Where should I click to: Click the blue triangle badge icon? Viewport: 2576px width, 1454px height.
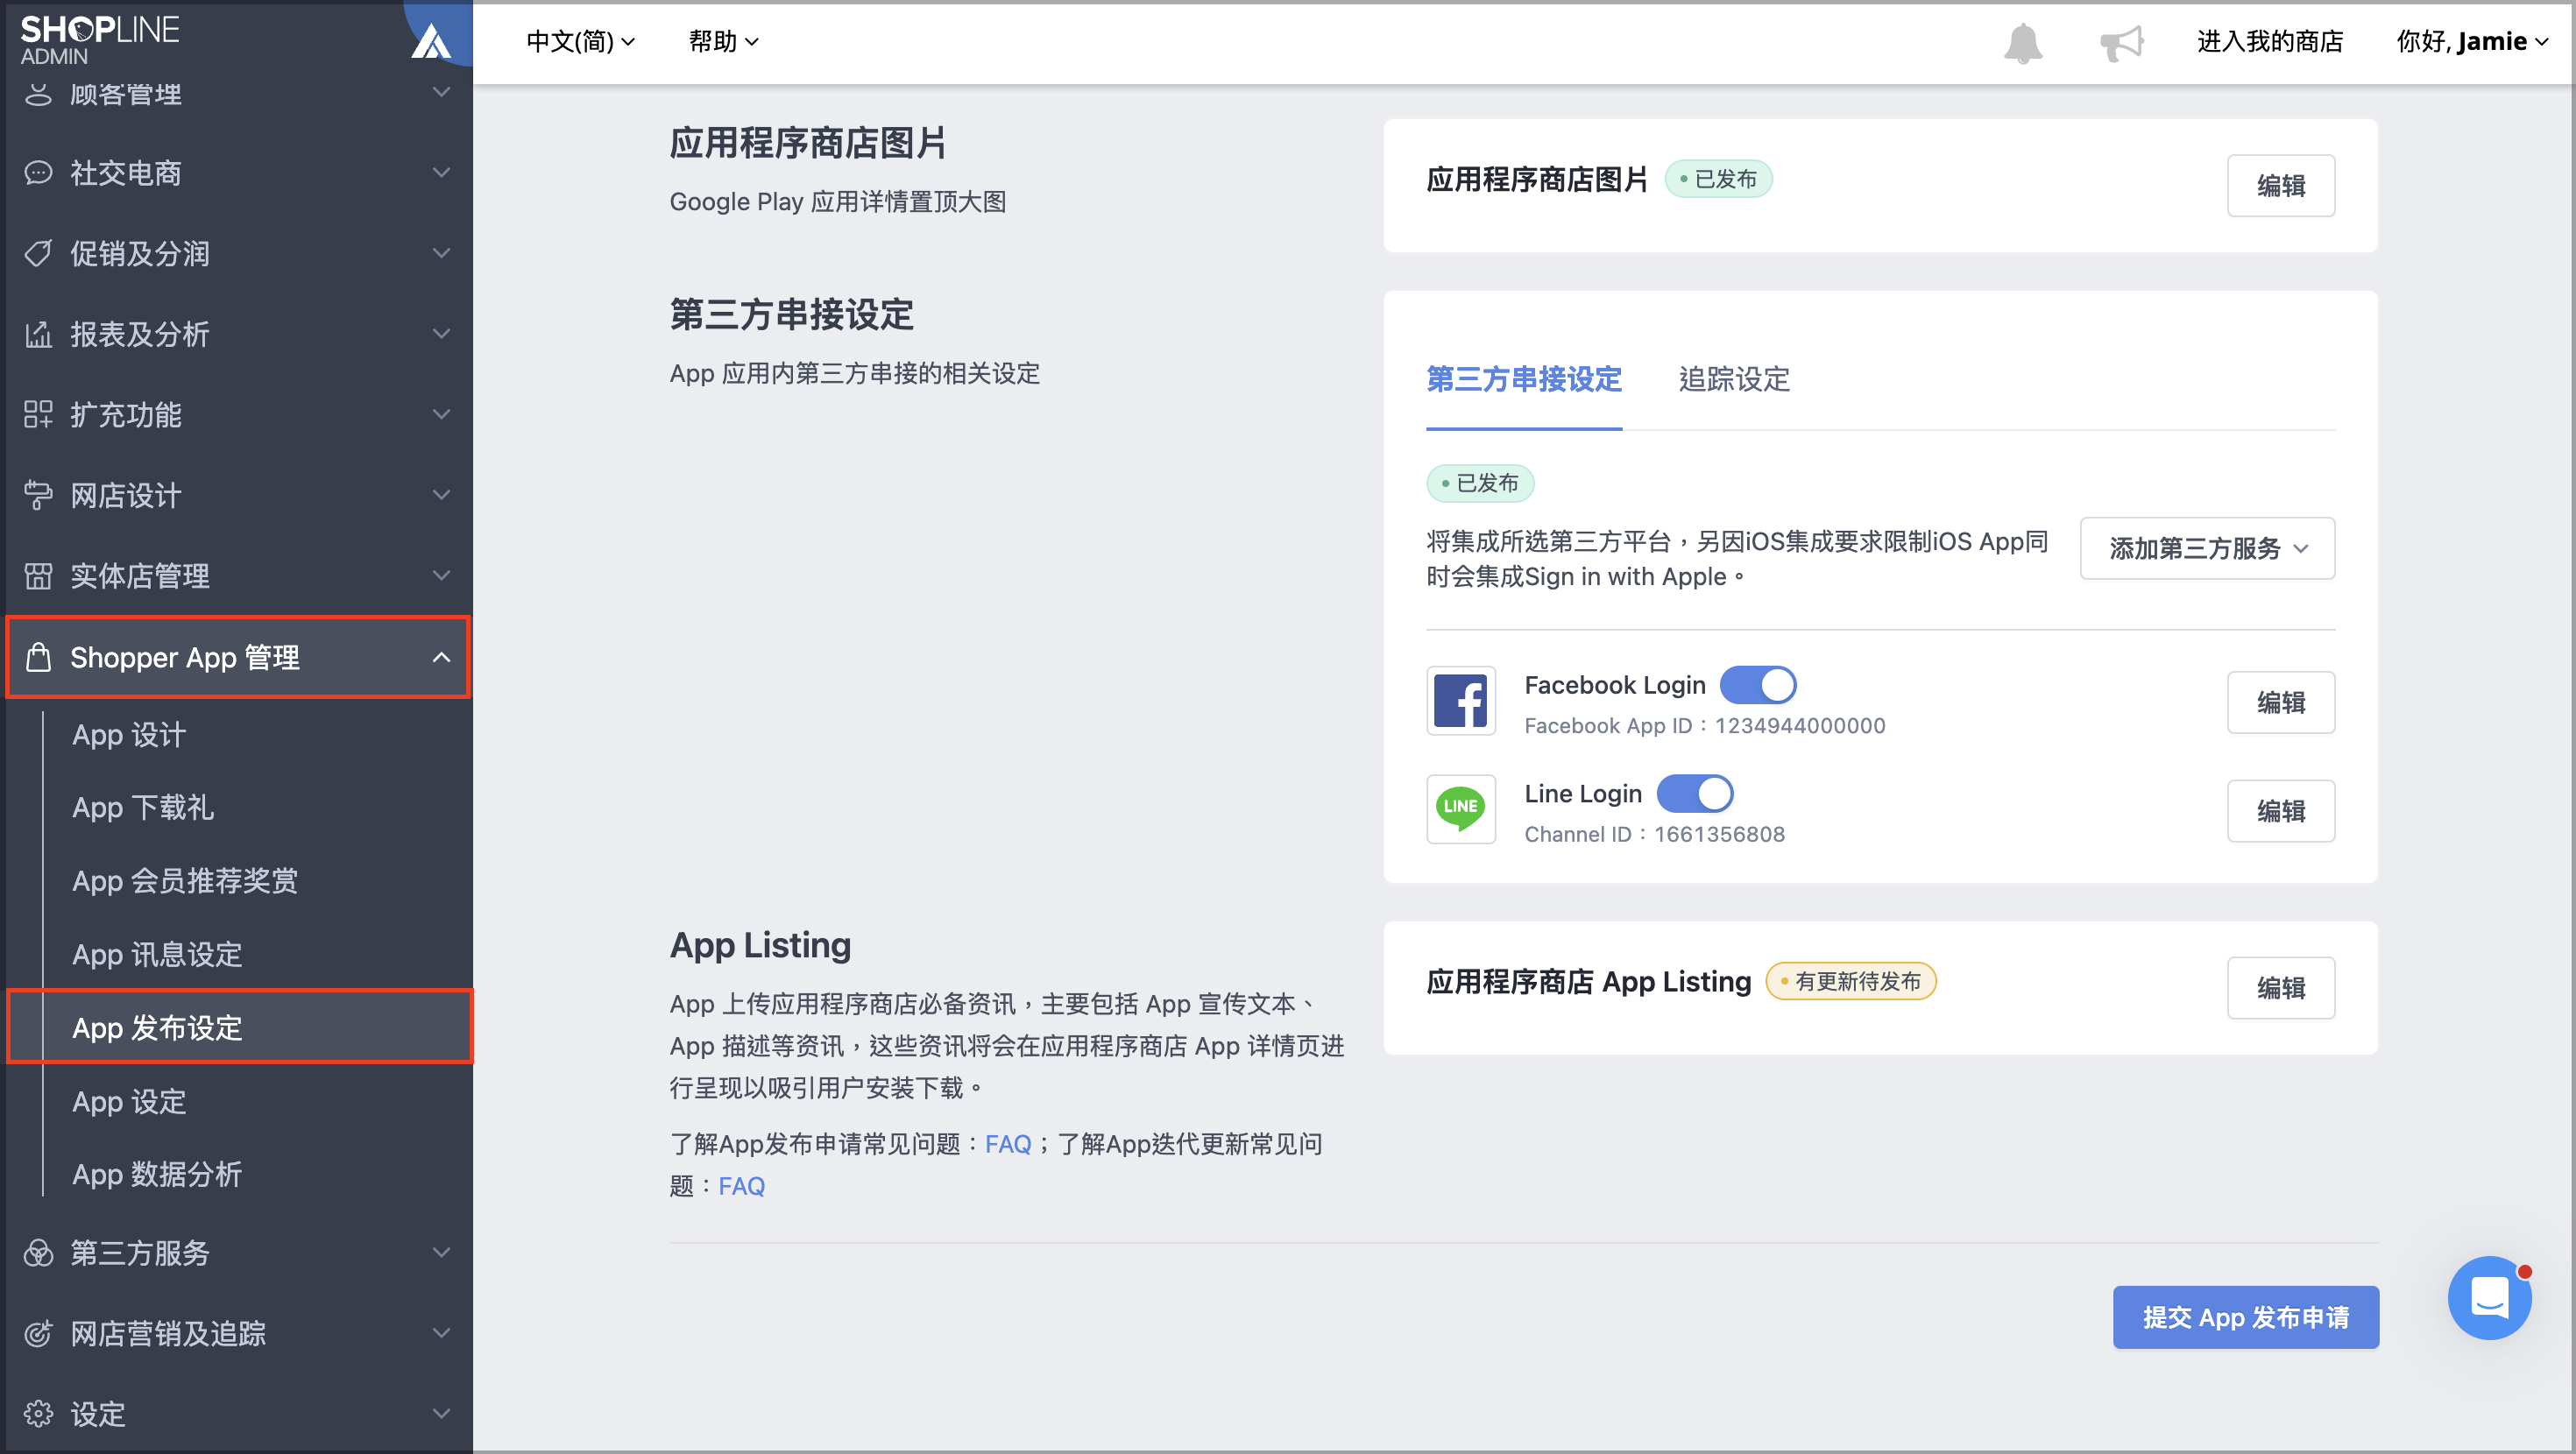[431, 42]
